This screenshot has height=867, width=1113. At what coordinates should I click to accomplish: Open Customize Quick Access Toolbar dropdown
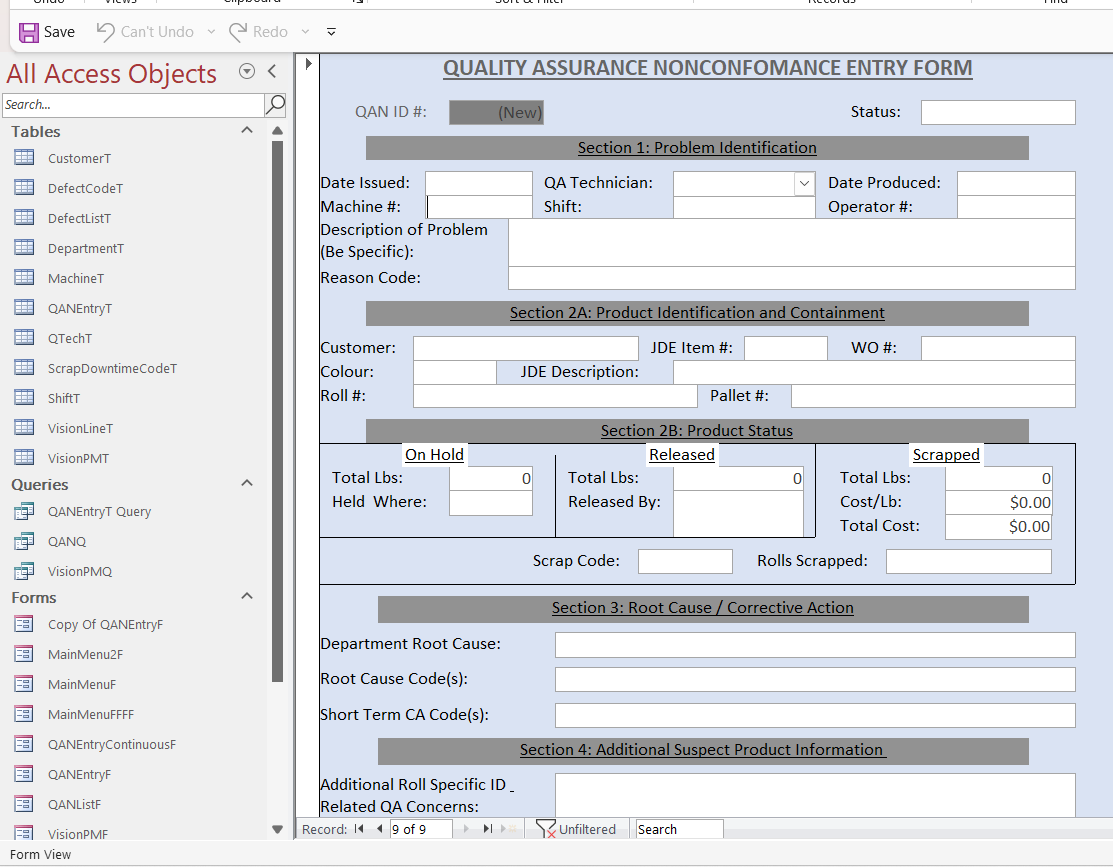click(x=331, y=32)
